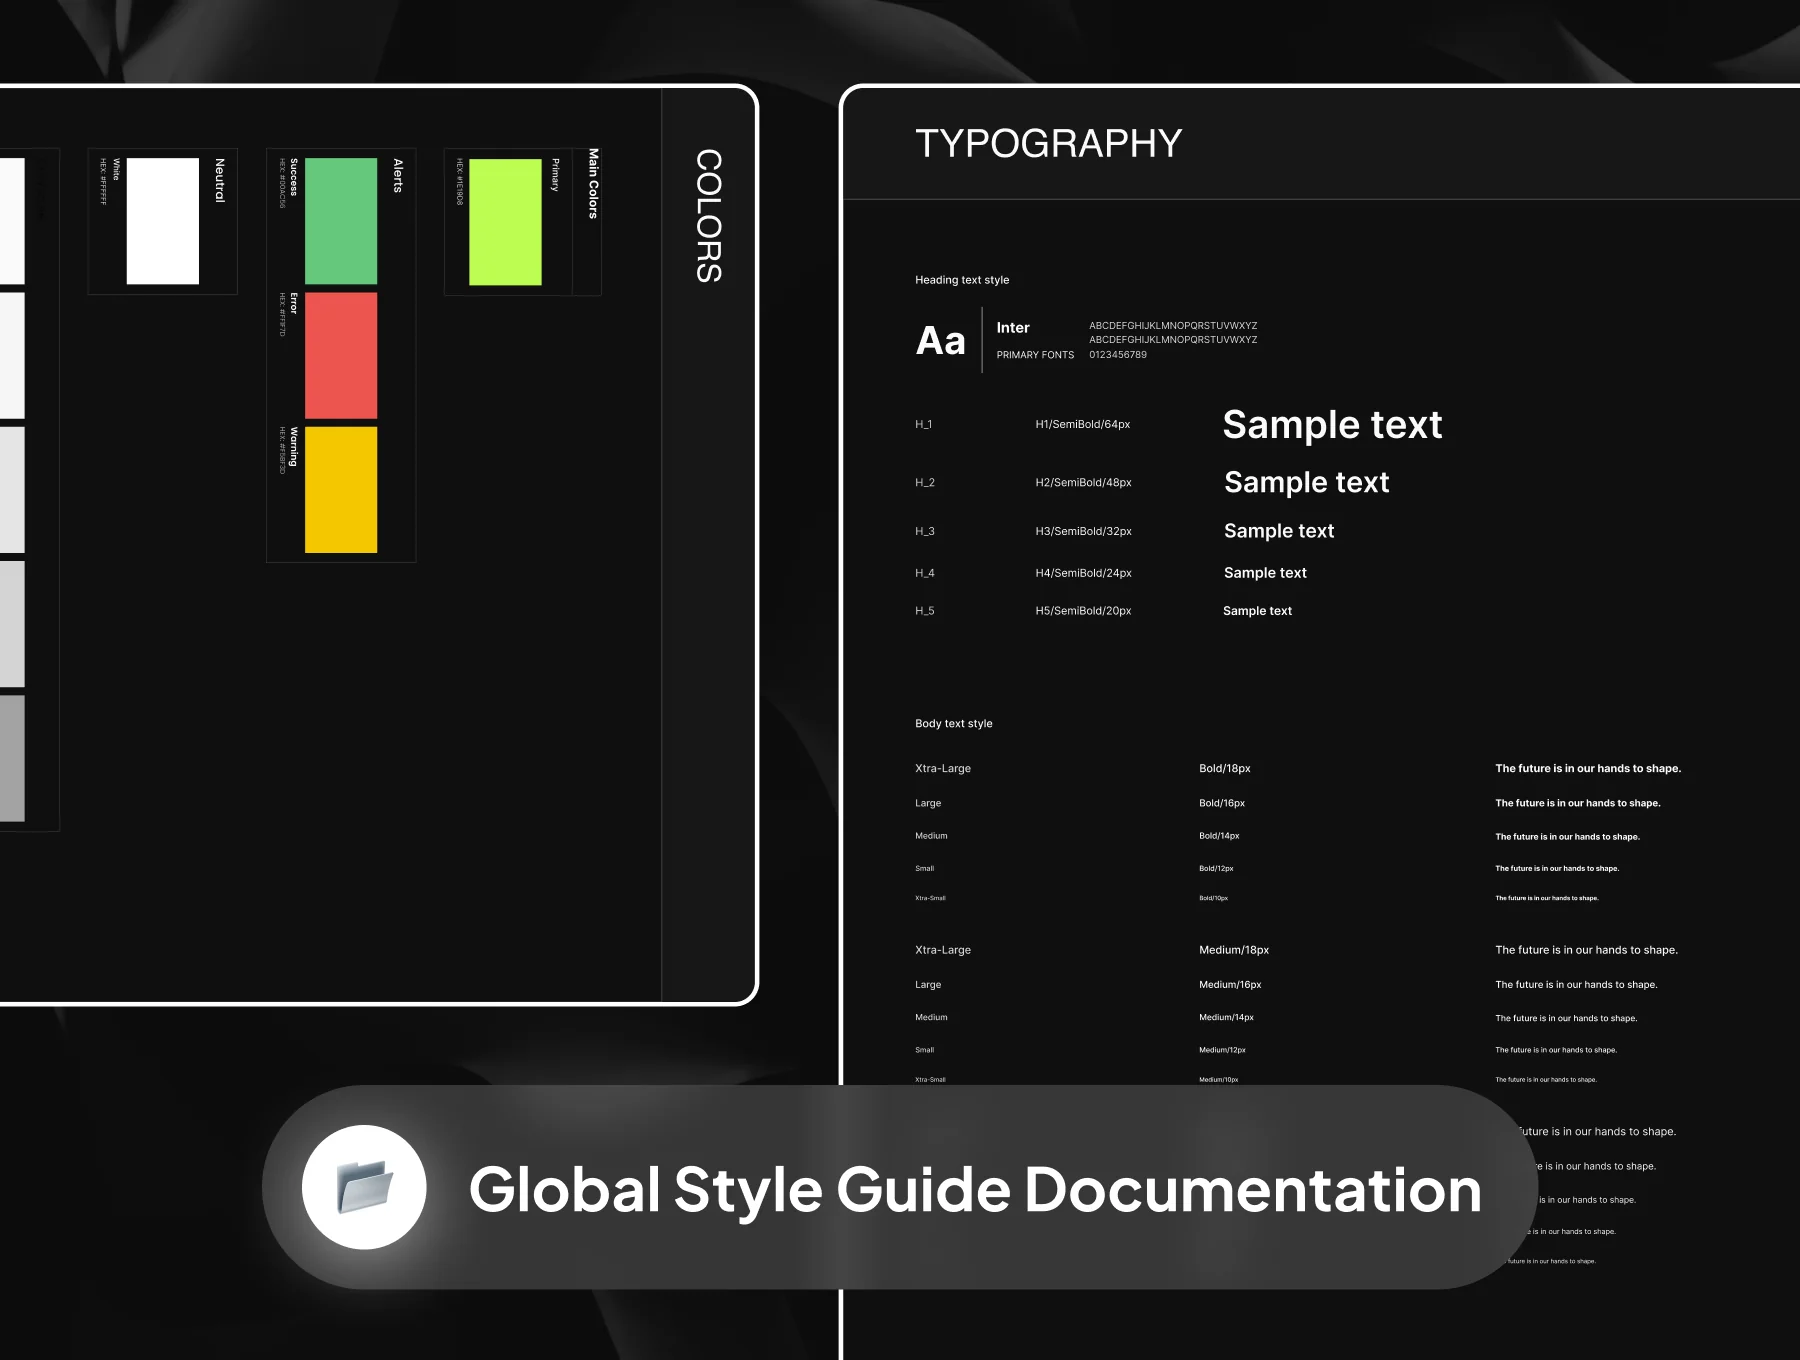Click the Heading text style label
Viewport: 1800px width, 1360px height.
[x=962, y=280]
